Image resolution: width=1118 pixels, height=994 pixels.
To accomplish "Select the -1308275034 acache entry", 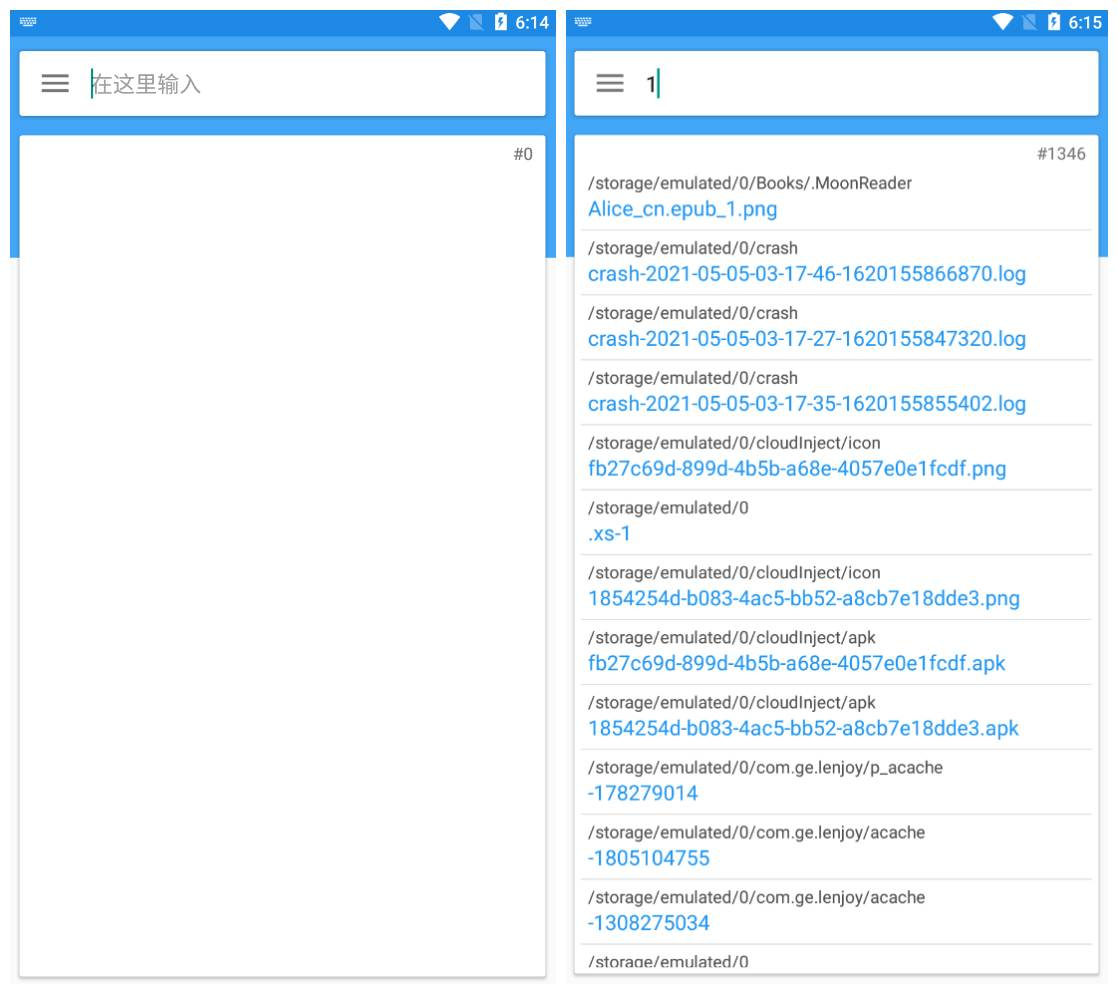I will (x=648, y=923).
